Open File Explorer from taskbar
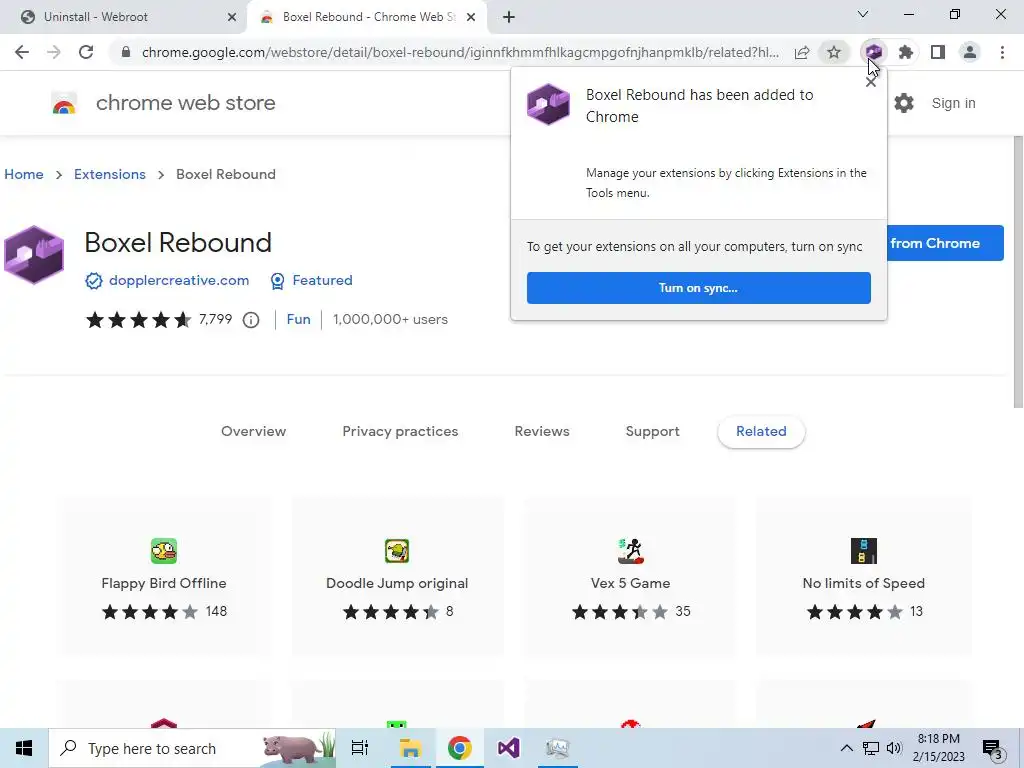The height and width of the screenshot is (768, 1024). pos(410,748)
